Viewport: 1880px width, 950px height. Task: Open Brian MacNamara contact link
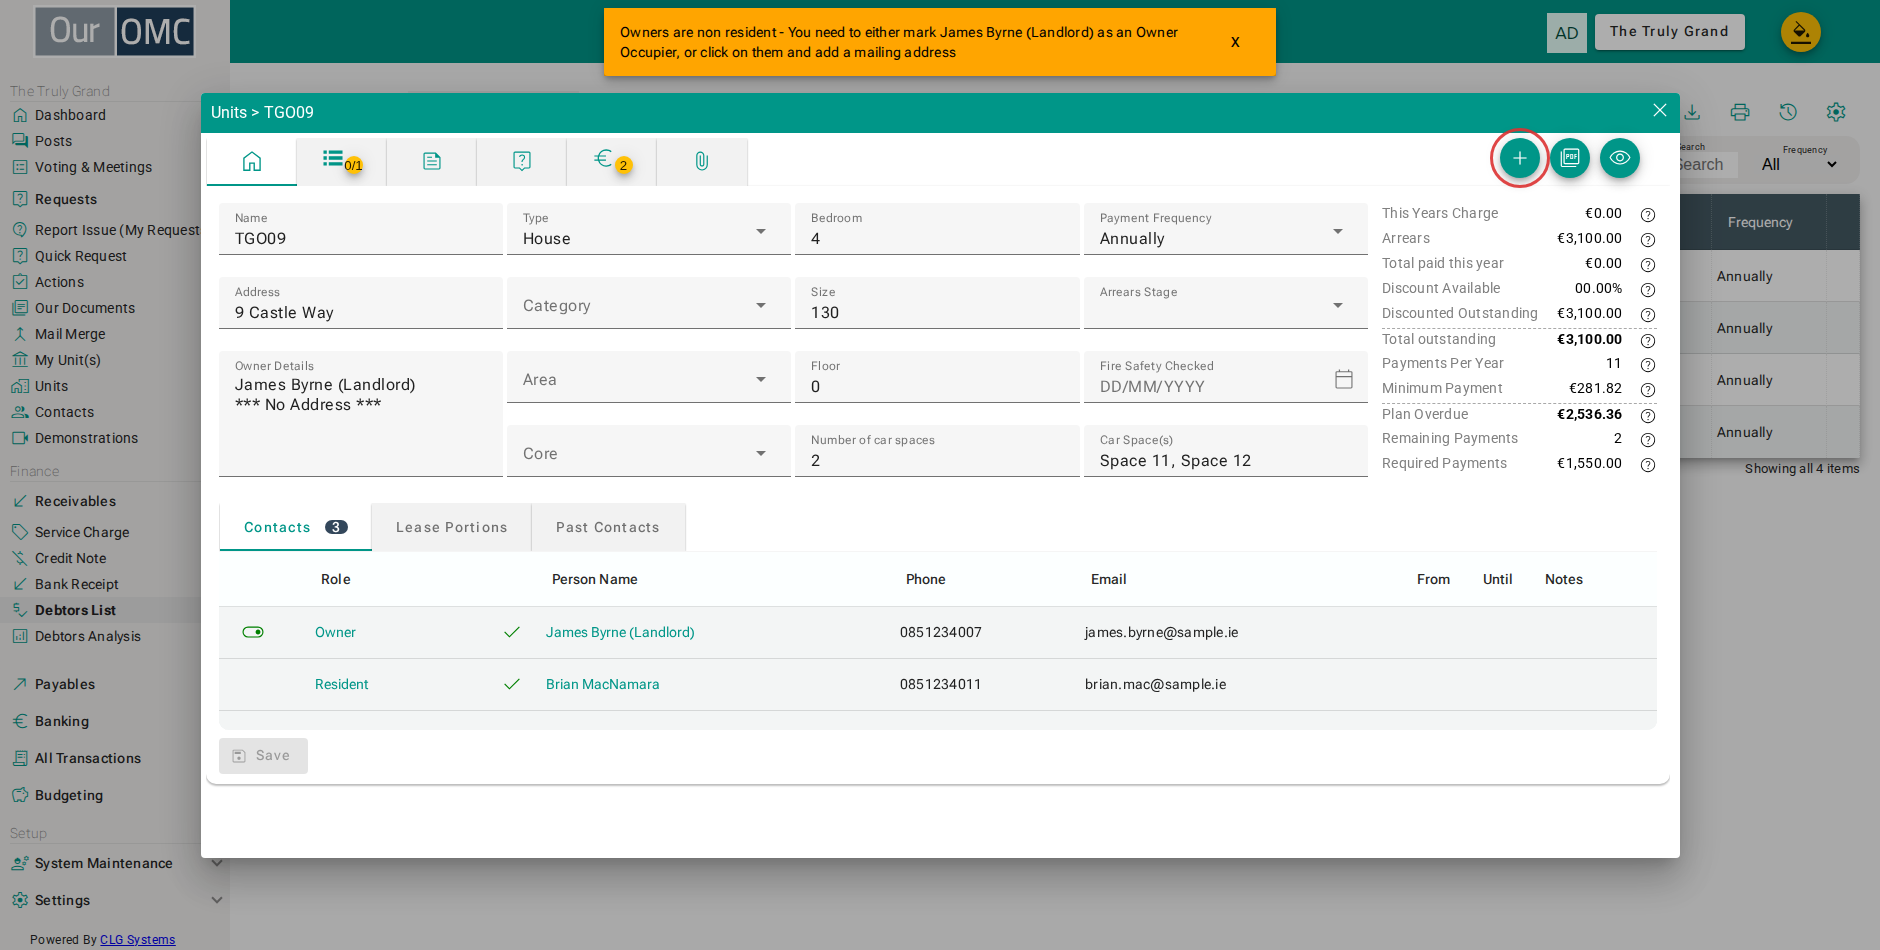(603, 684)
